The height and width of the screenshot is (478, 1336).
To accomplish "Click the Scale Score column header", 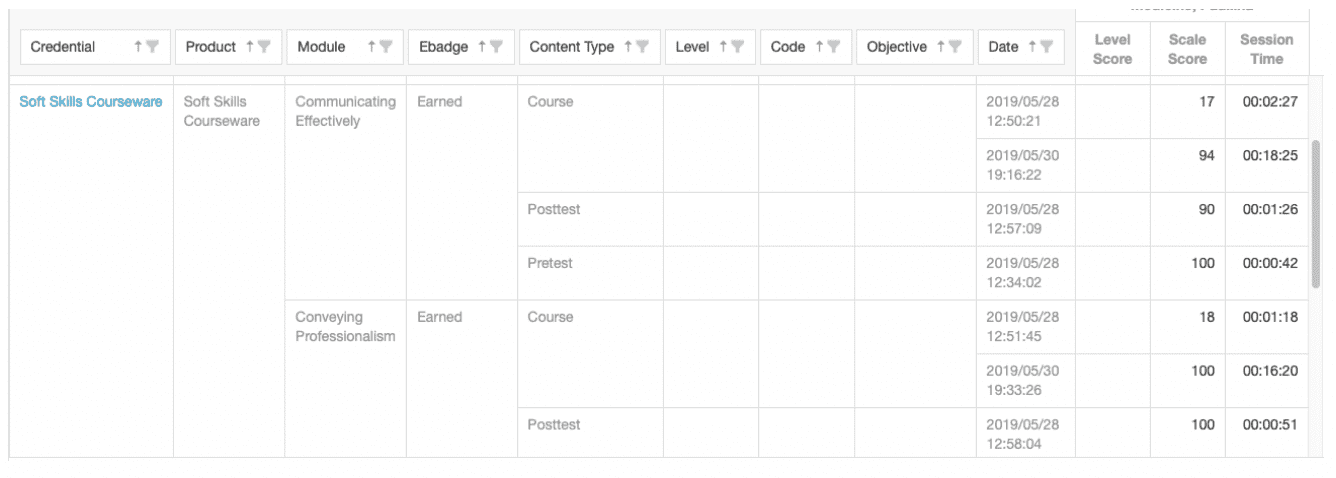I will [1187, 49].
